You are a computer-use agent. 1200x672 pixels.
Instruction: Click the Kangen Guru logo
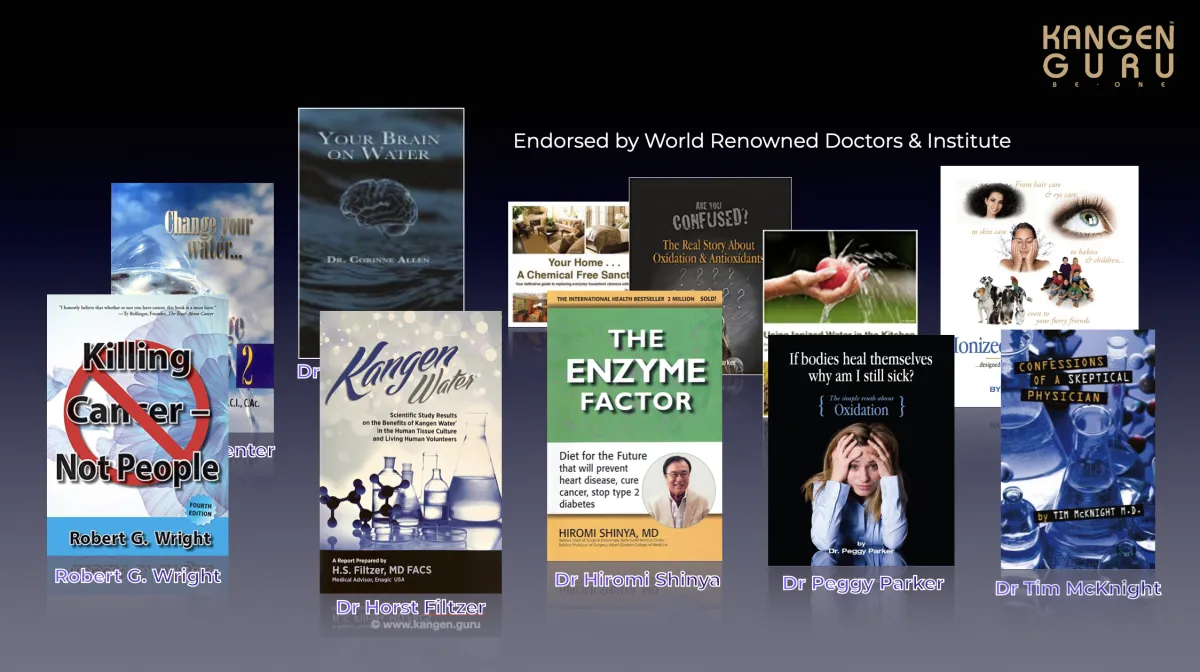point(1108,55)
